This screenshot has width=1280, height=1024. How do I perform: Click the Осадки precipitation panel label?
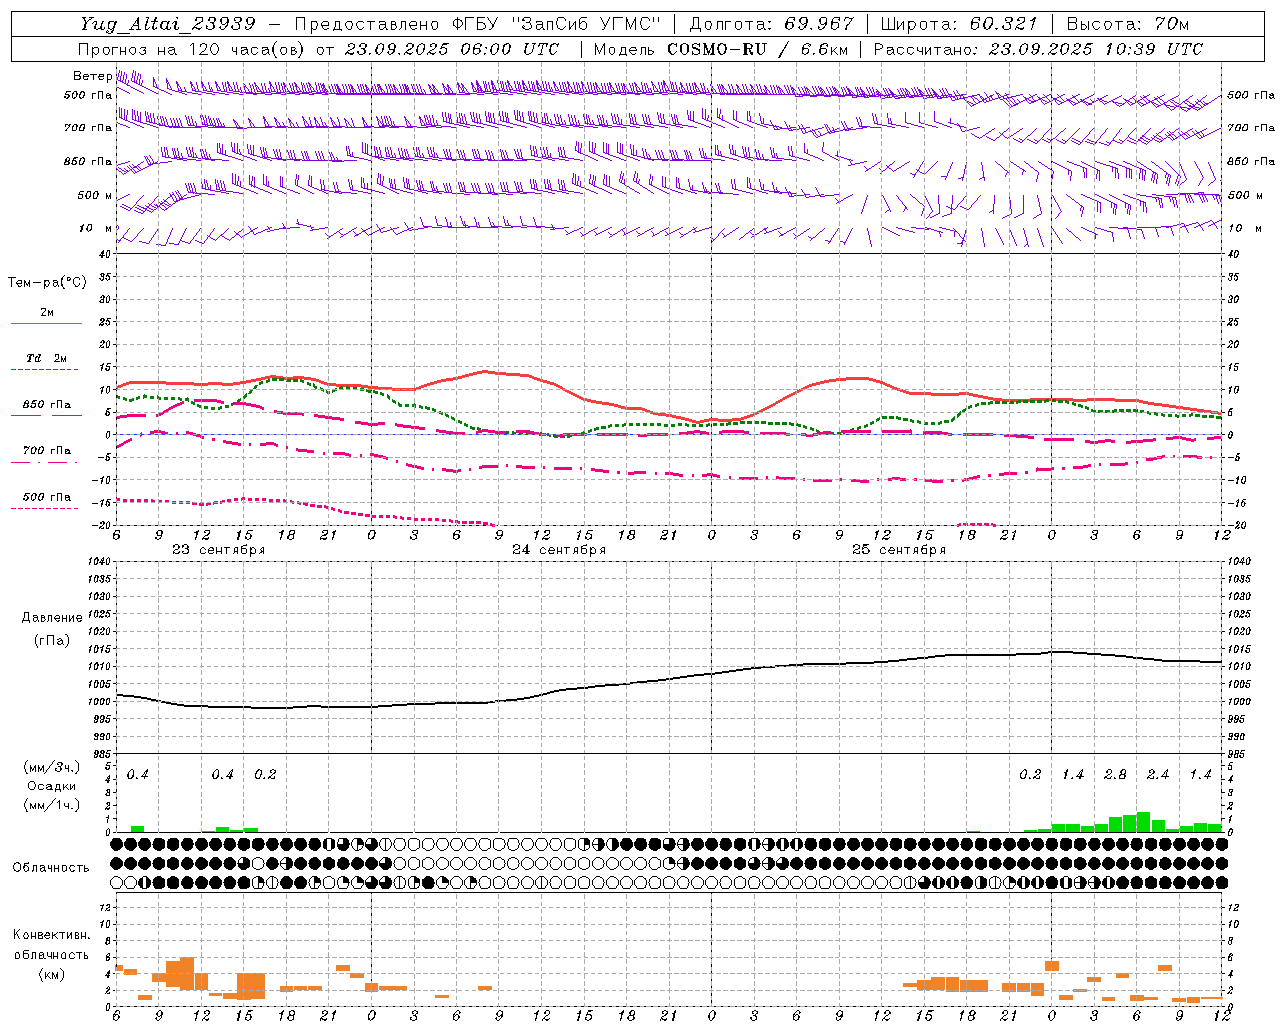[x=51, y=786]
